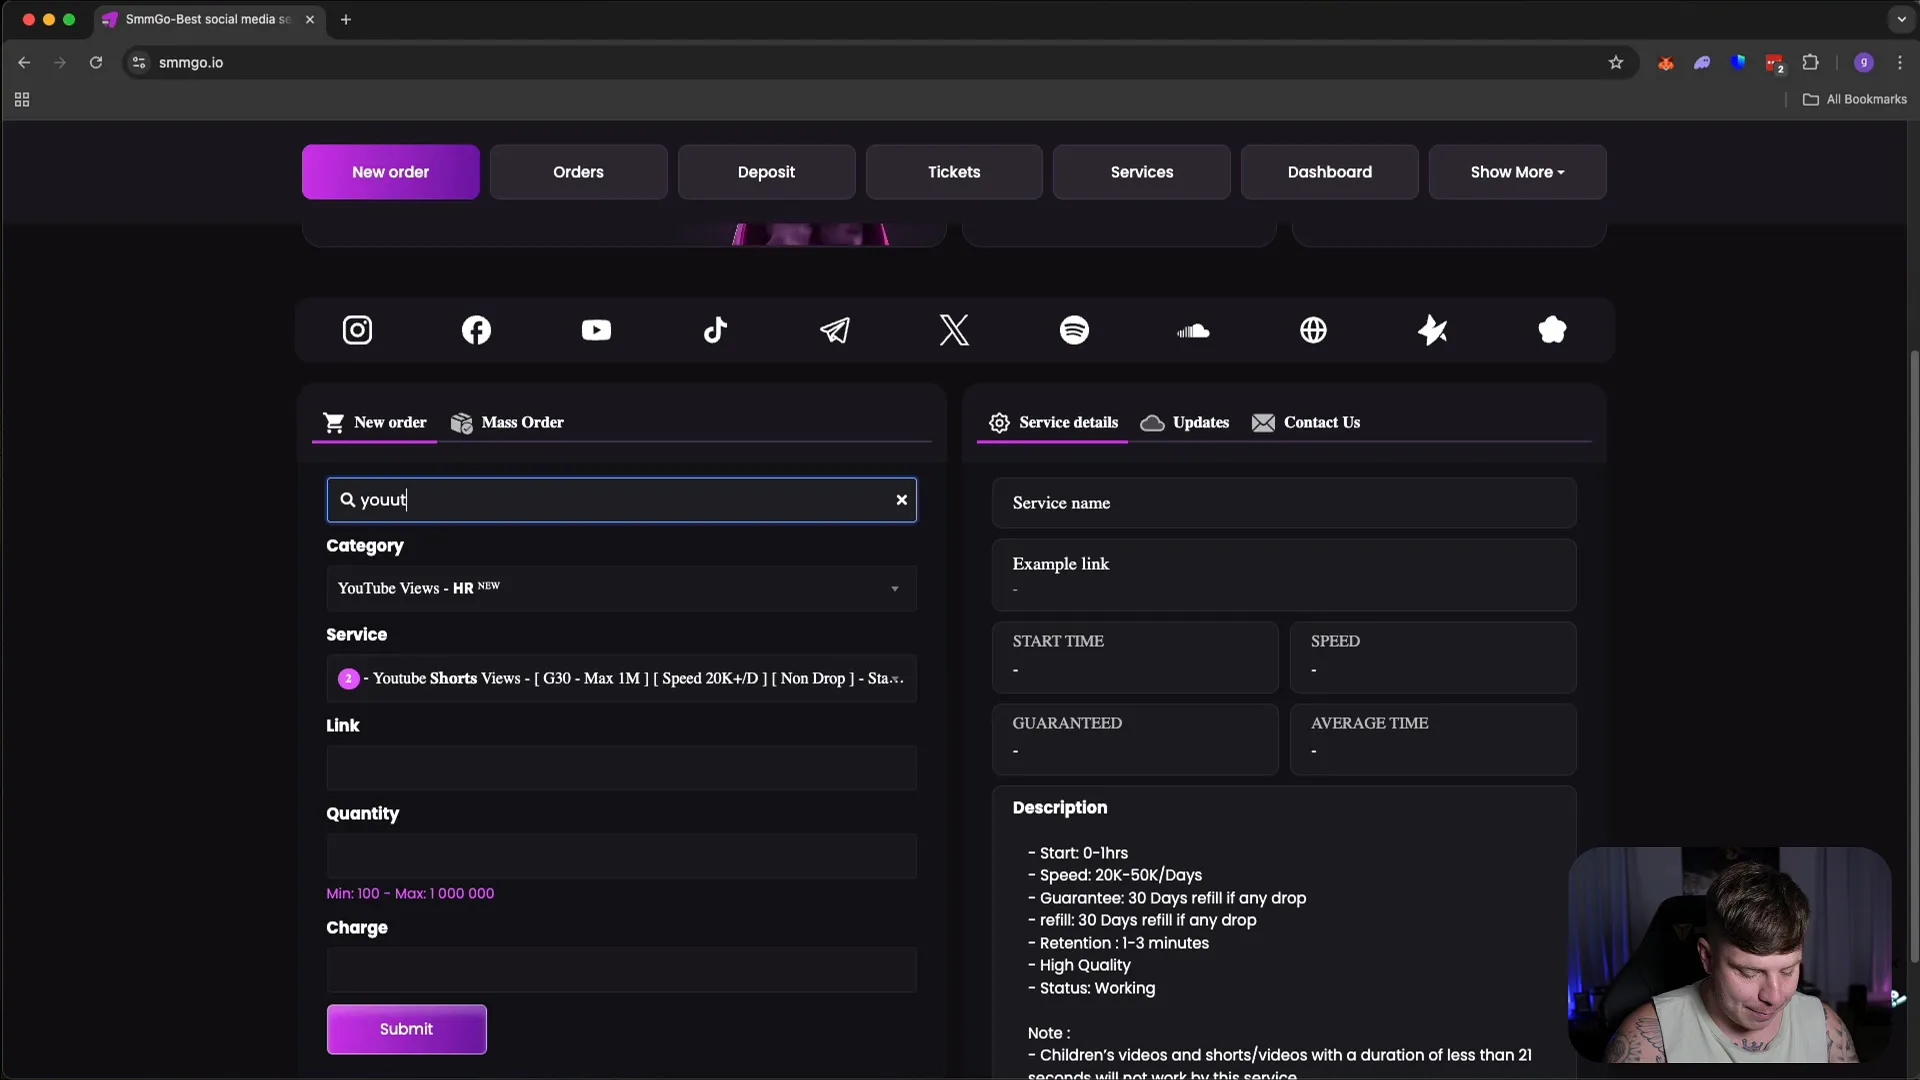Image resolution: width=1920 pixels, height=1080 pixels.
Task: Open the apps grid in bookmarks bar
Action: (x=22, y=99)
